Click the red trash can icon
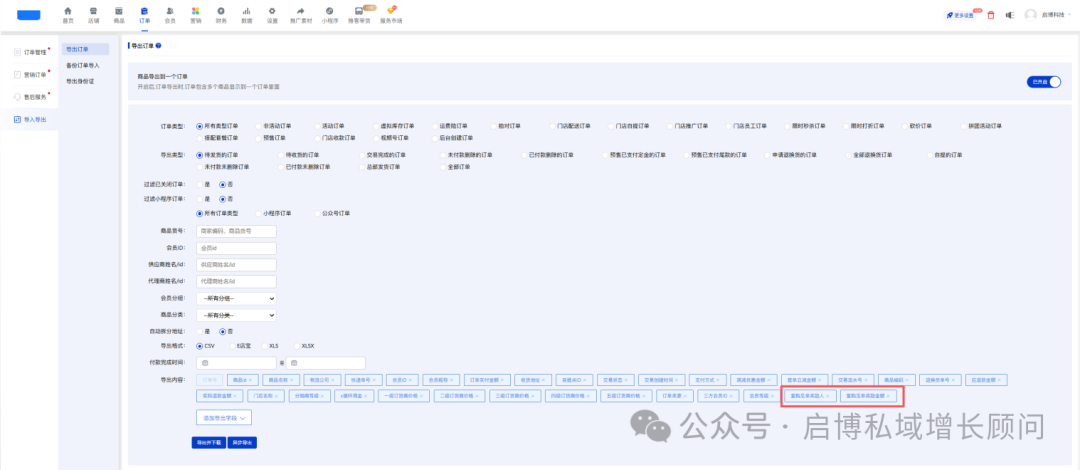This screenshot has height=470, width=1080. [991, 14]
